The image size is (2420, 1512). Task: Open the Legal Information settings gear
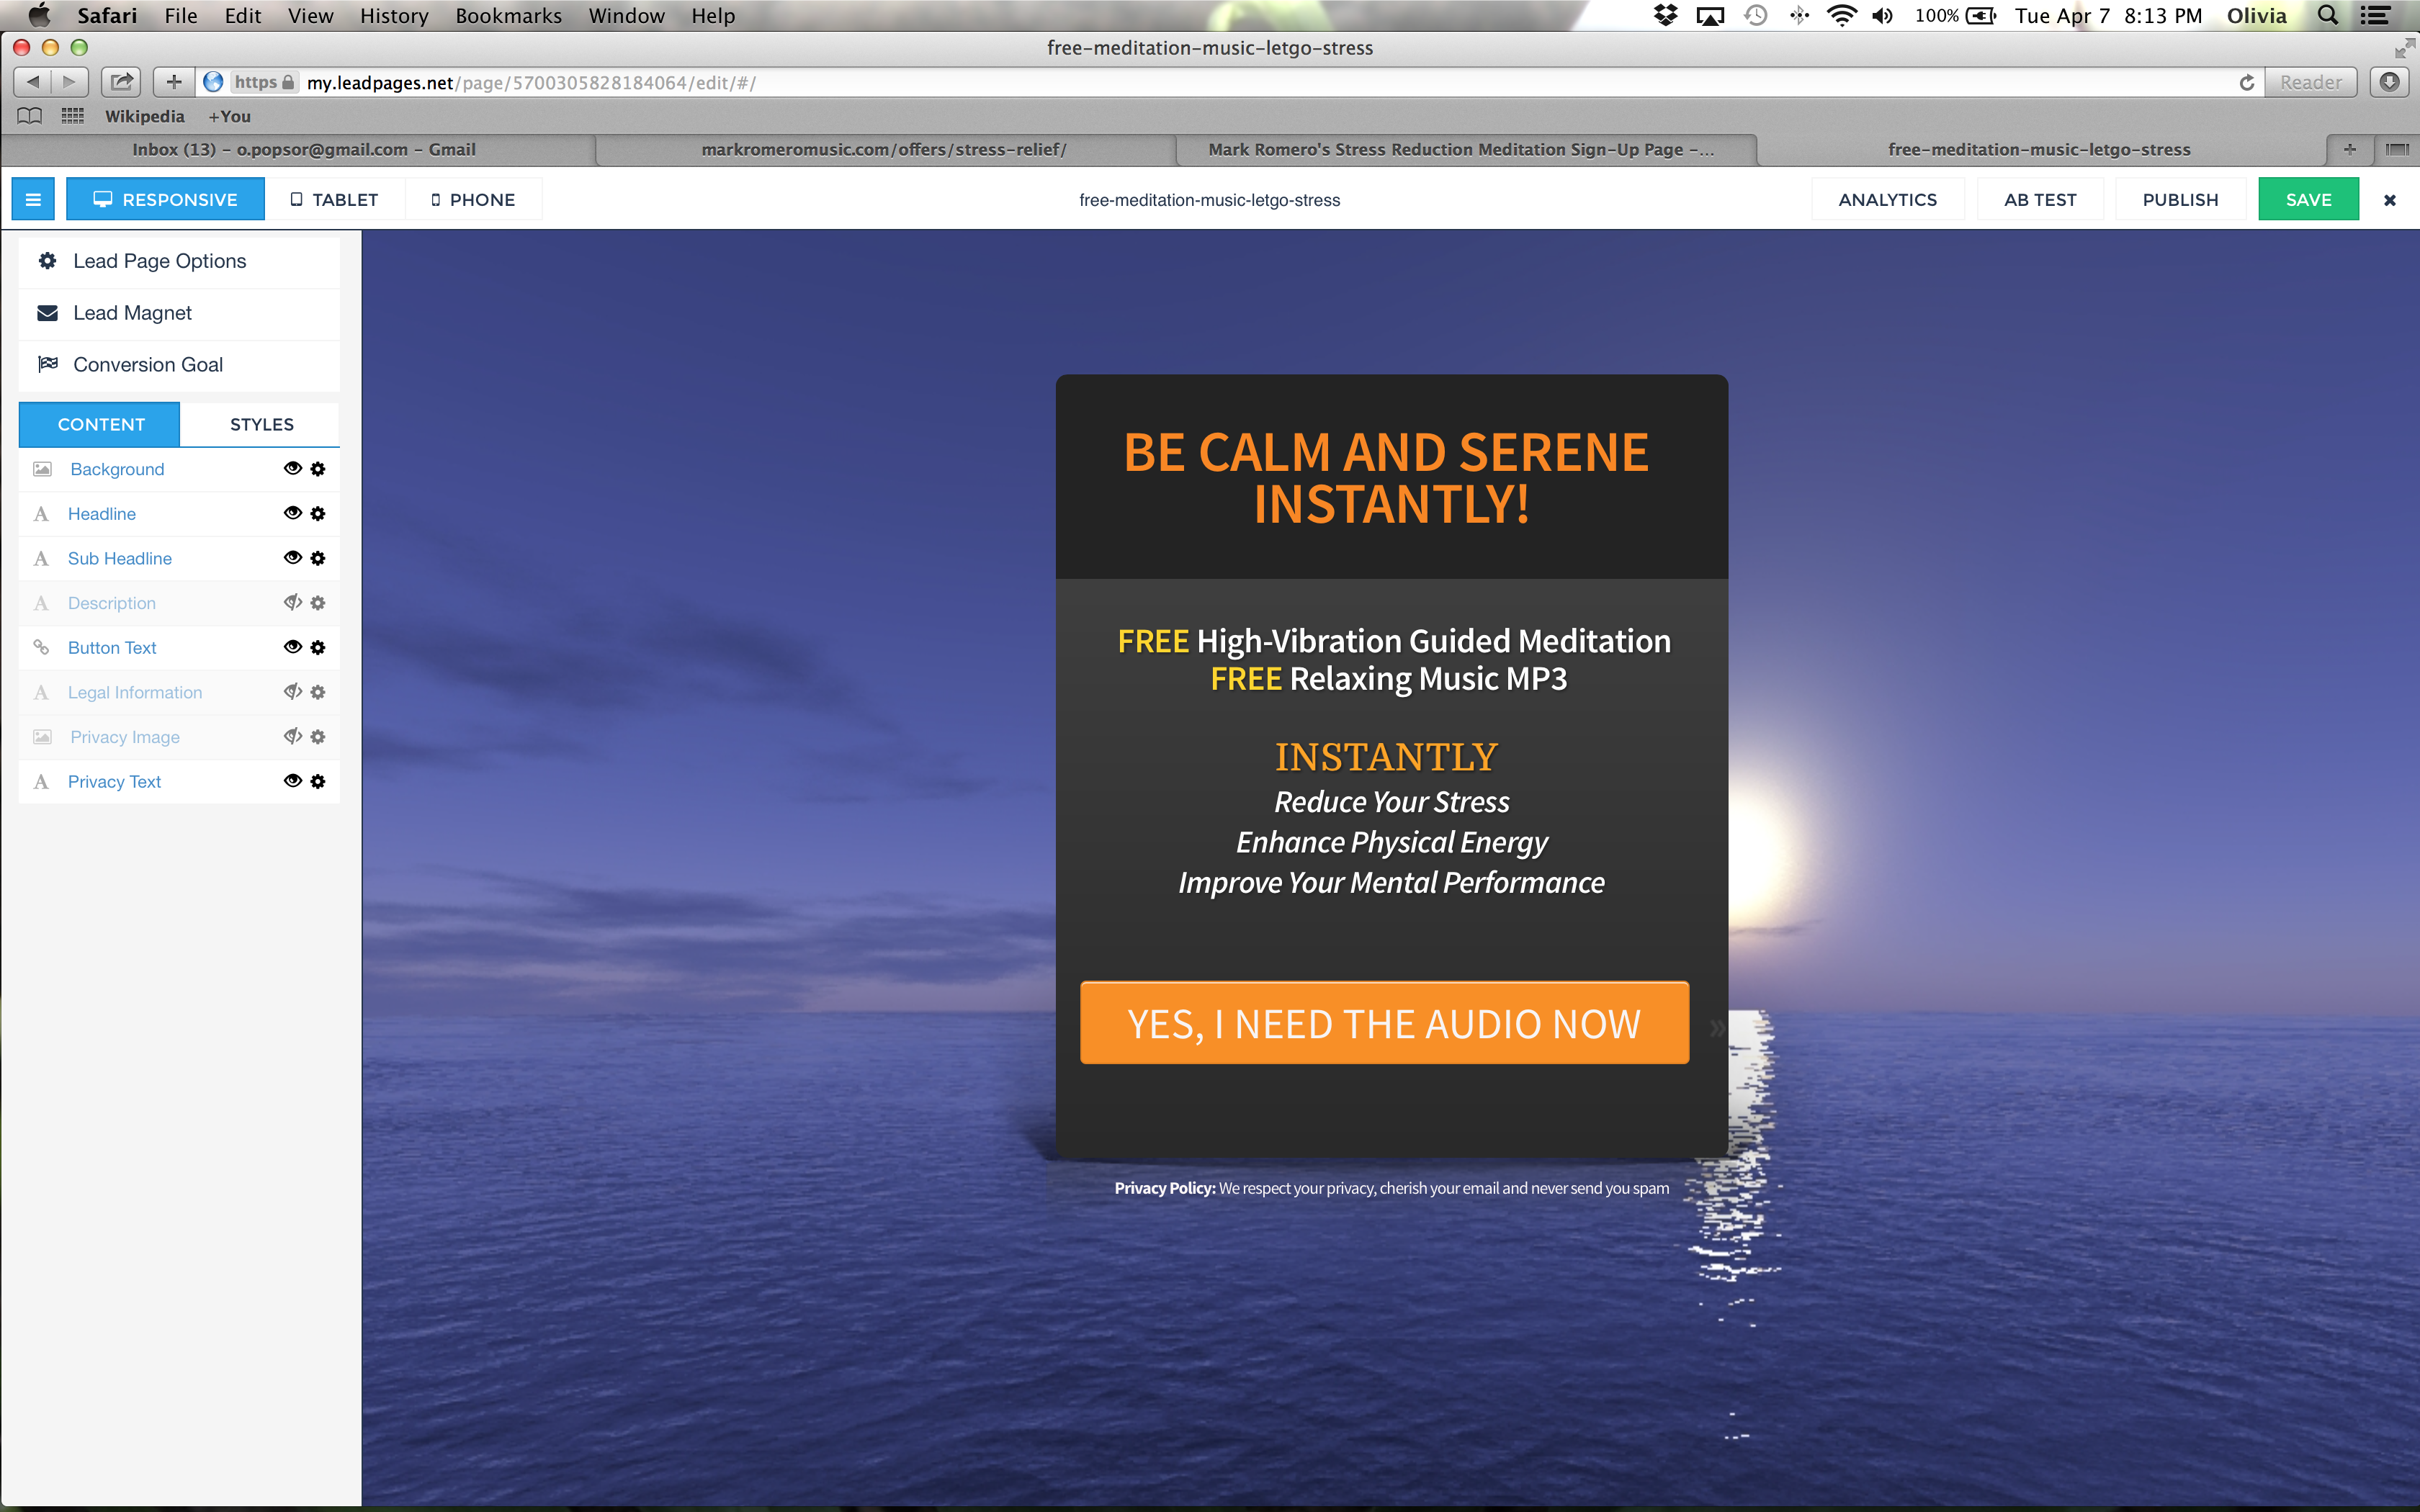point(318,692)
